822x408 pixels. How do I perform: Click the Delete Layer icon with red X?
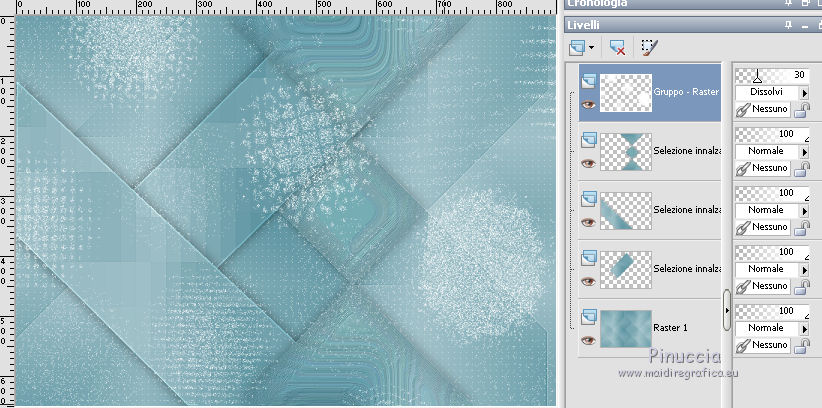[617, 48]
